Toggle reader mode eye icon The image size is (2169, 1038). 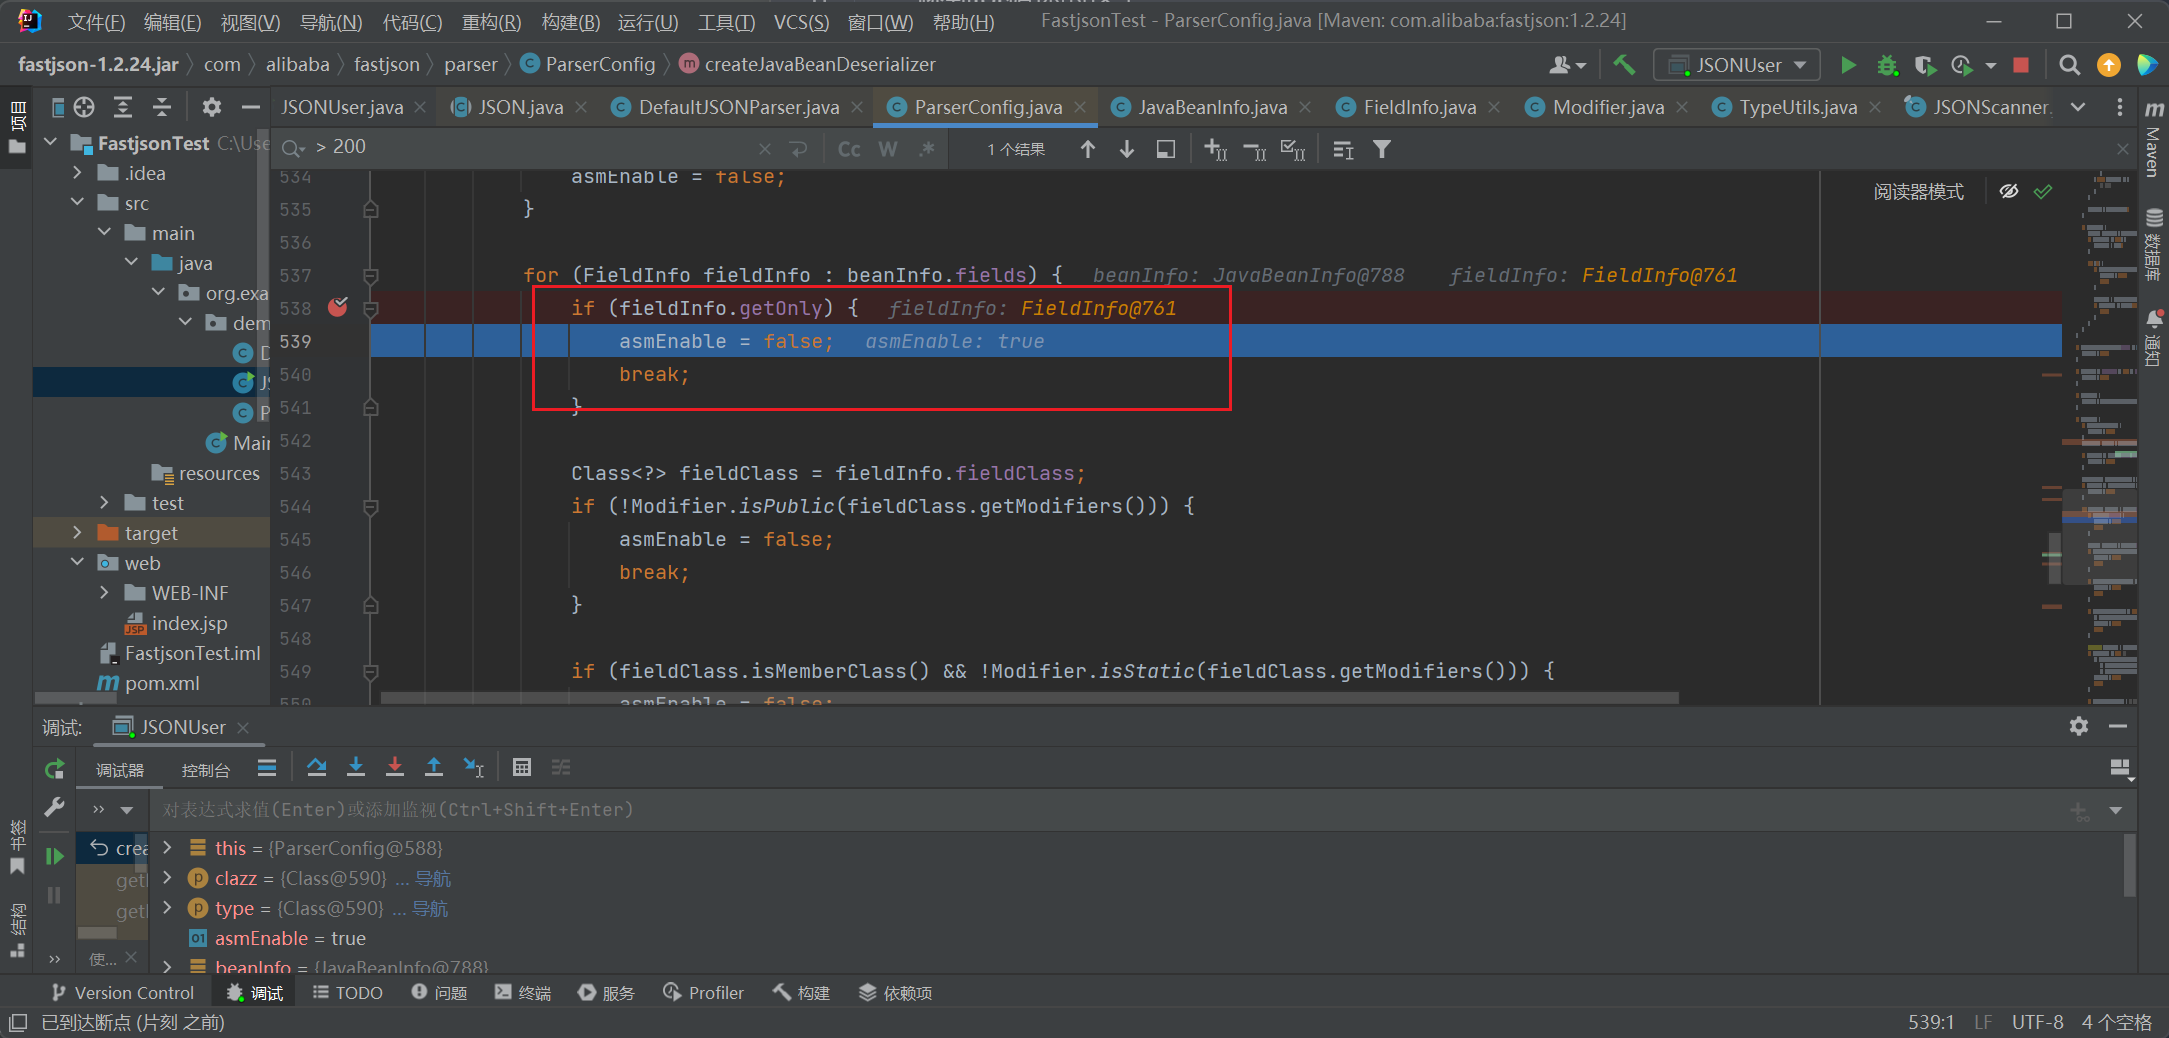click(2009, 191)
